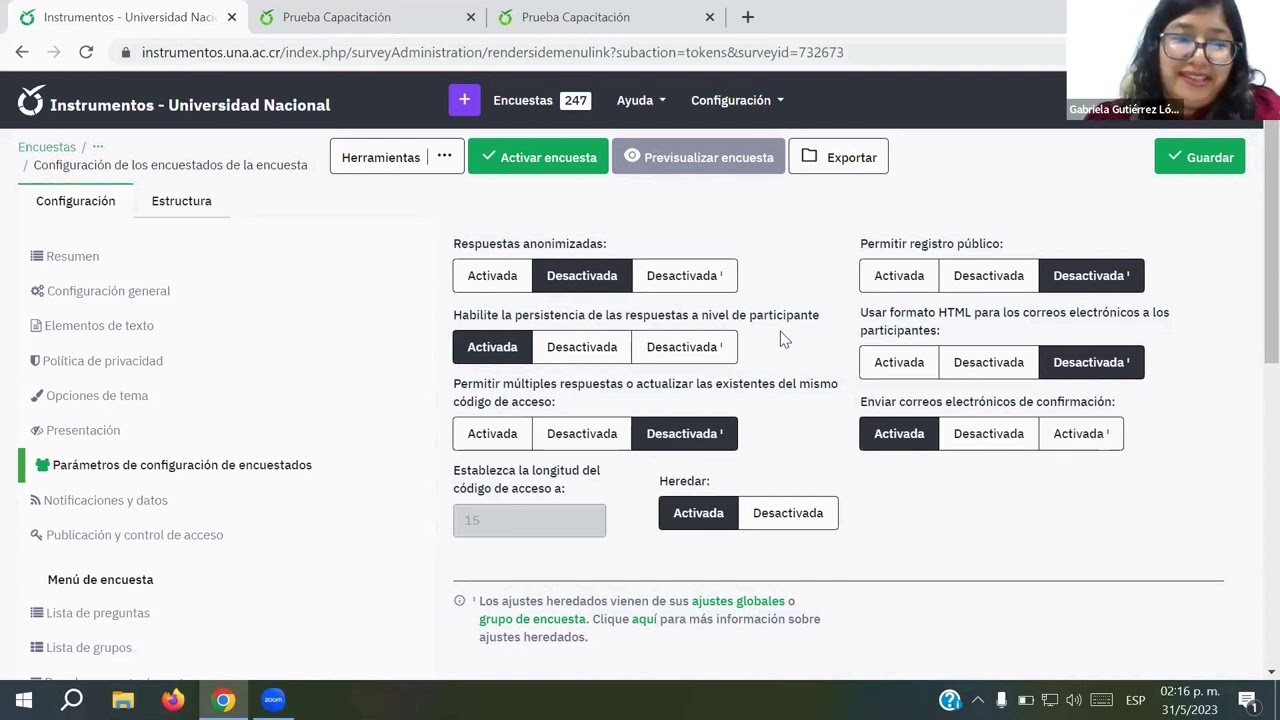1280x720 pixels.
Task: Open a new browser tab with plus
Action: pyautogui.click(x=748, y=17)
